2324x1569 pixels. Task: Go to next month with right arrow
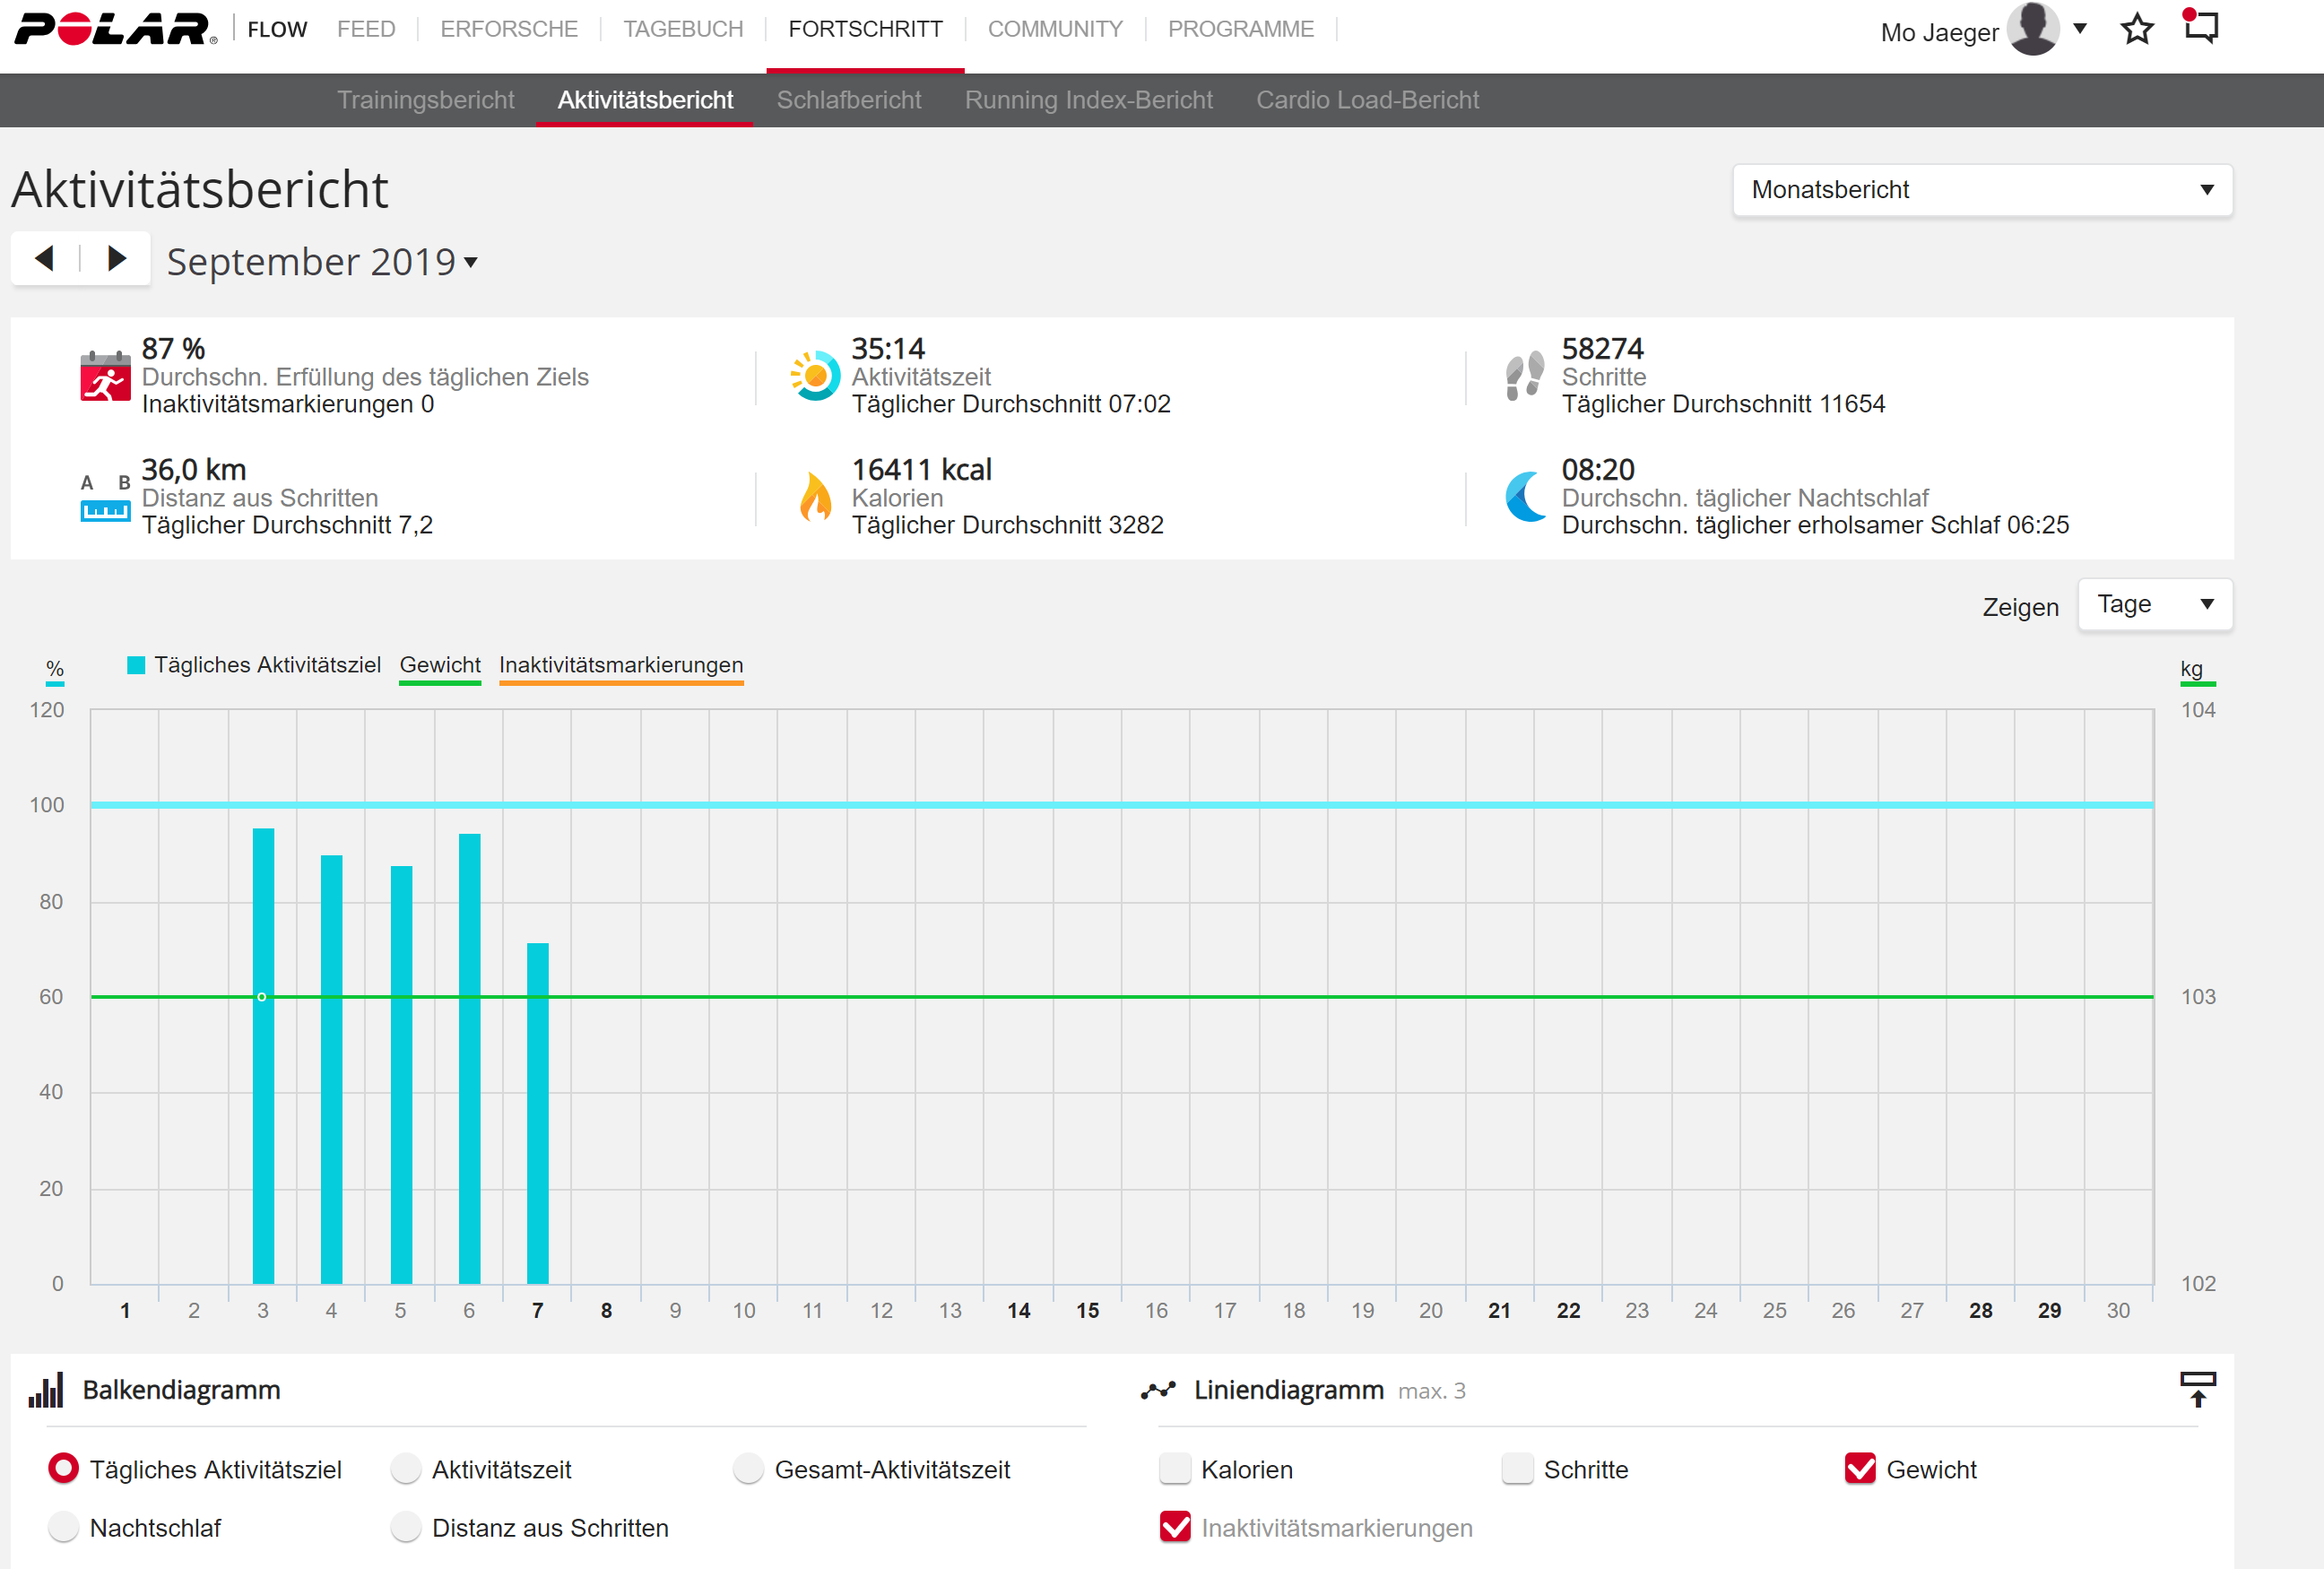116,259
